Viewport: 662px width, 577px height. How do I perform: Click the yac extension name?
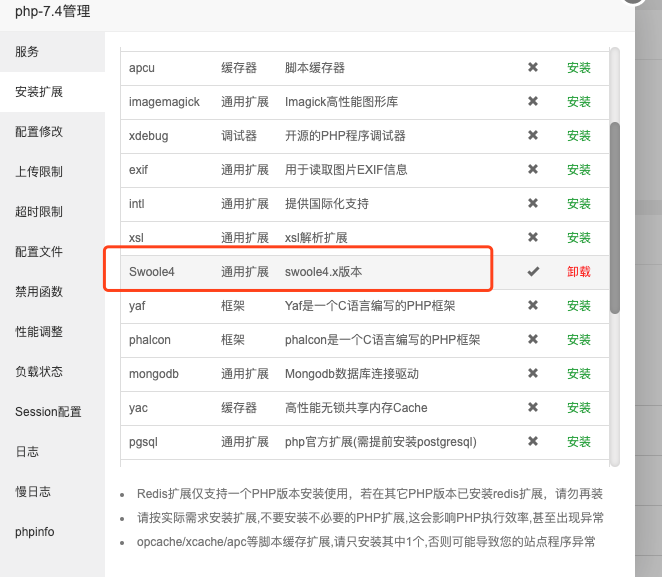click(x=138, y=408)
